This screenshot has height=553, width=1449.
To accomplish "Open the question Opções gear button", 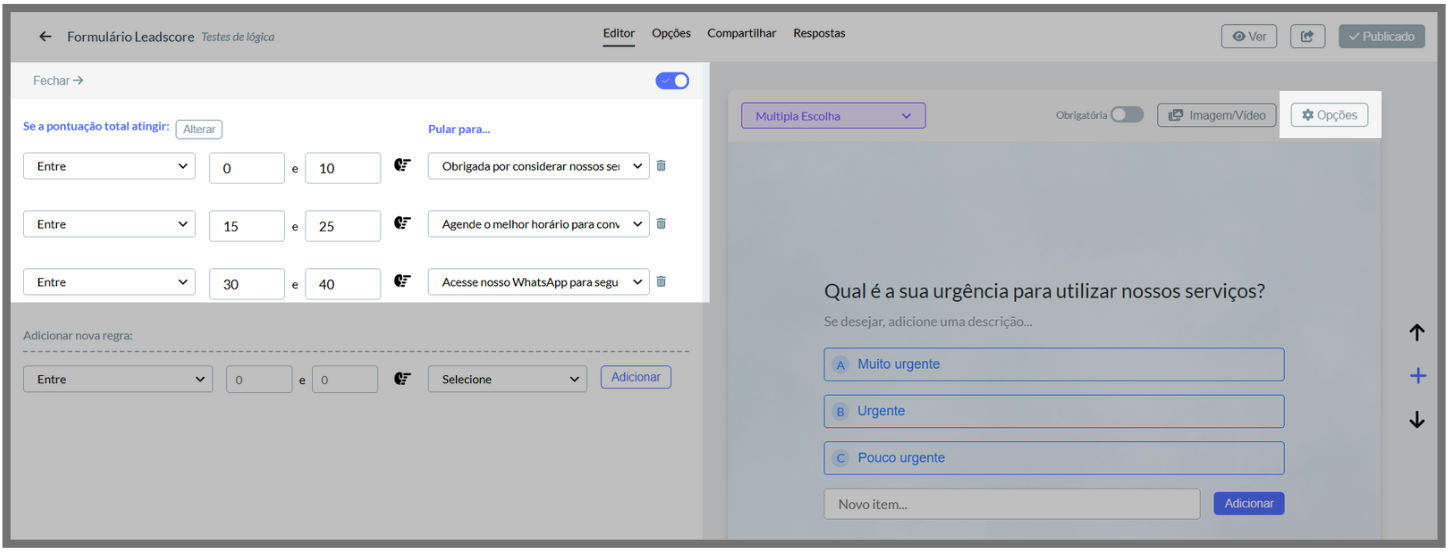I will point(1329,115).
